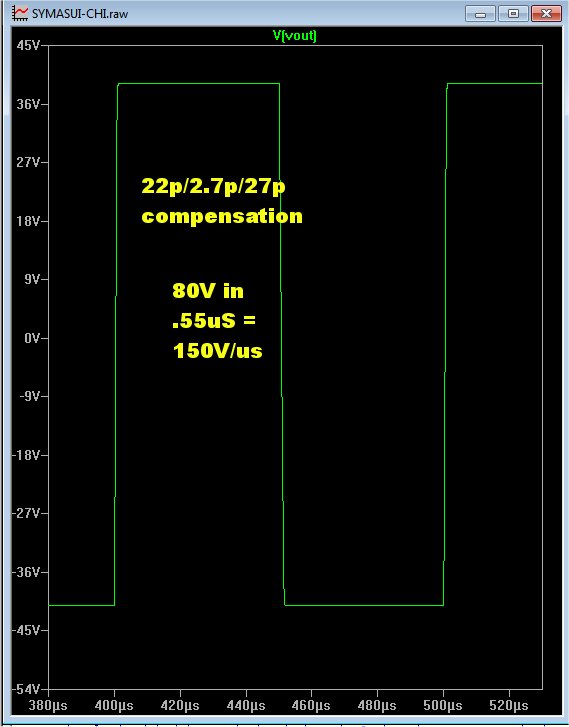Click the -27V vertical axis label

click(27, 513)
